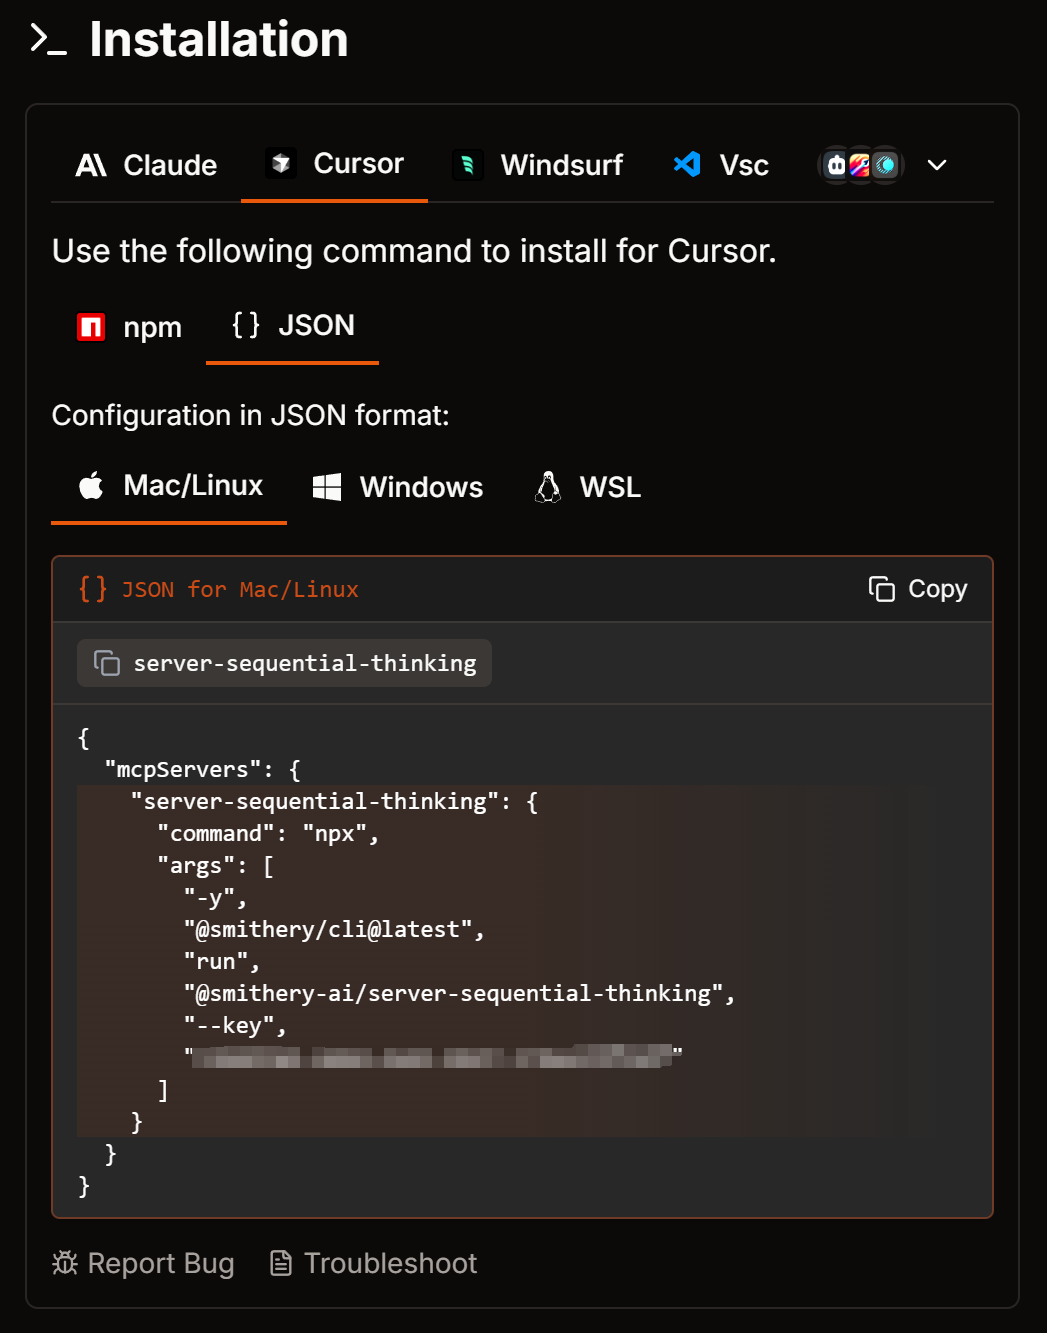Screen dimensions: 1047x1333
Task: Choose the JSON configuration tab
Action: (x=292, y=326)
